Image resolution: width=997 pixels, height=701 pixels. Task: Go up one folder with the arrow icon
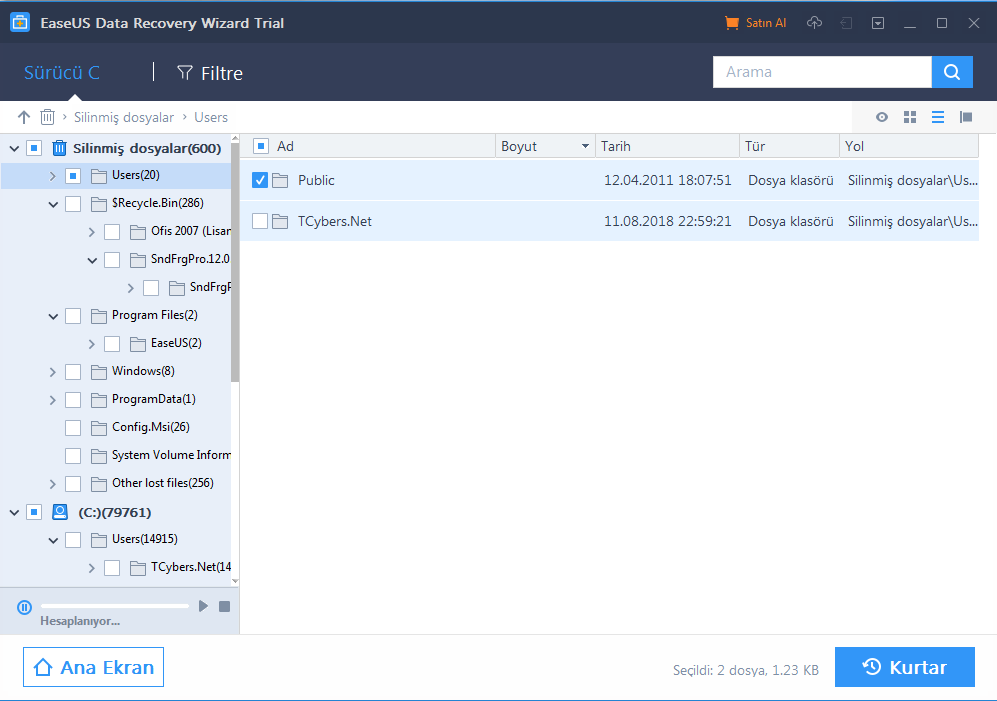[x=23, y=117]
